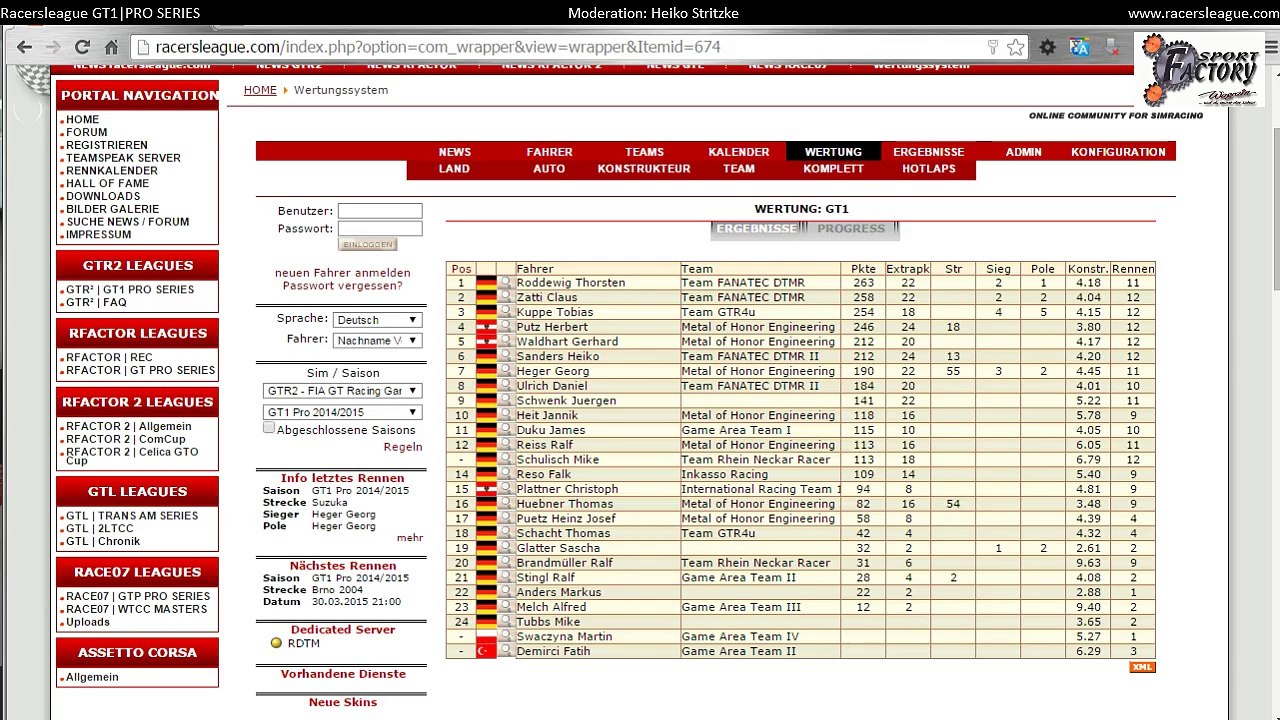Click the 'neuen Fahrer anmelden' link

point(343,273)
